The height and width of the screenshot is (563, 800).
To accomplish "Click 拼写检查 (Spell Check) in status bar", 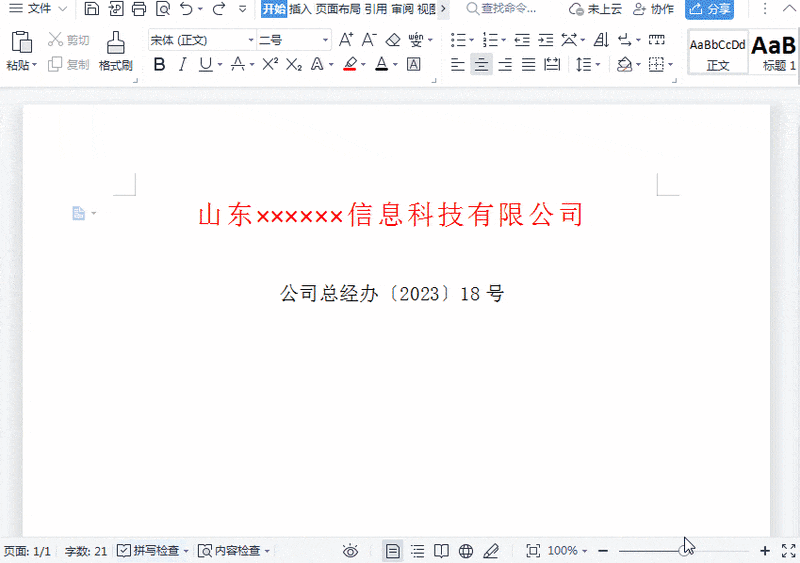I will [153, 551].
